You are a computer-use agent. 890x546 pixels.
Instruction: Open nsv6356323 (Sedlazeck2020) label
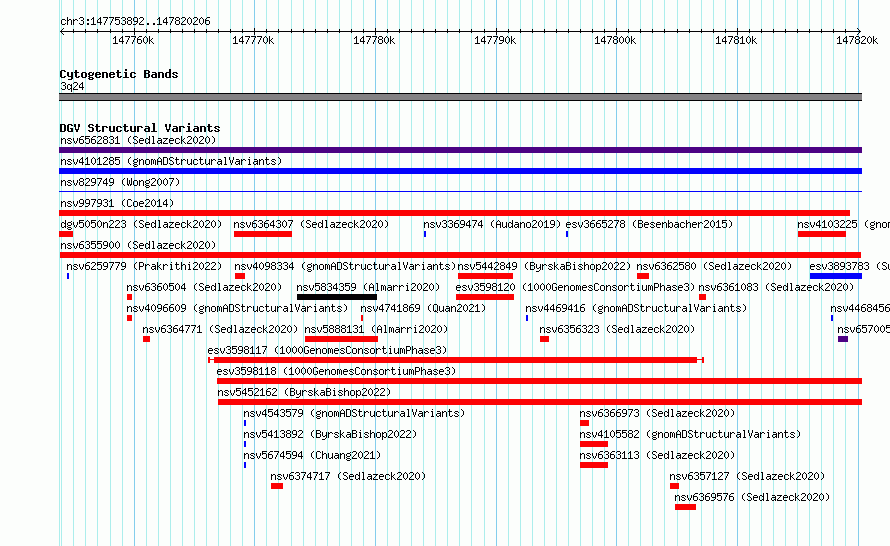click(x=617, y=329)
